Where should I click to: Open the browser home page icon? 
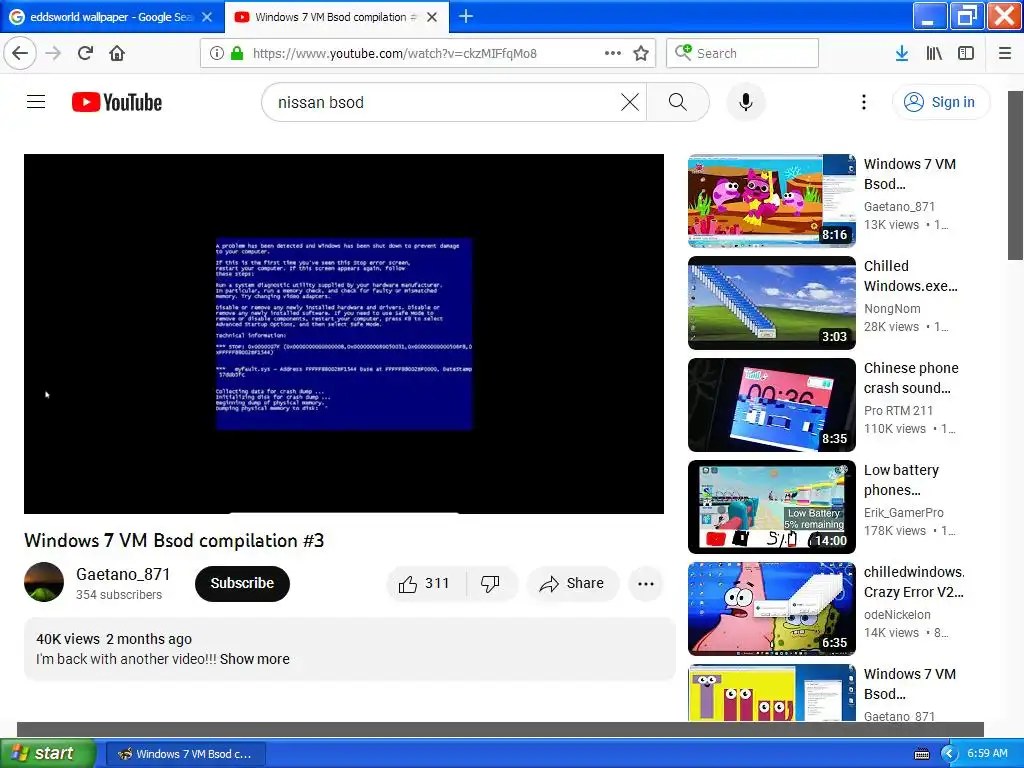tap(117, 53)
